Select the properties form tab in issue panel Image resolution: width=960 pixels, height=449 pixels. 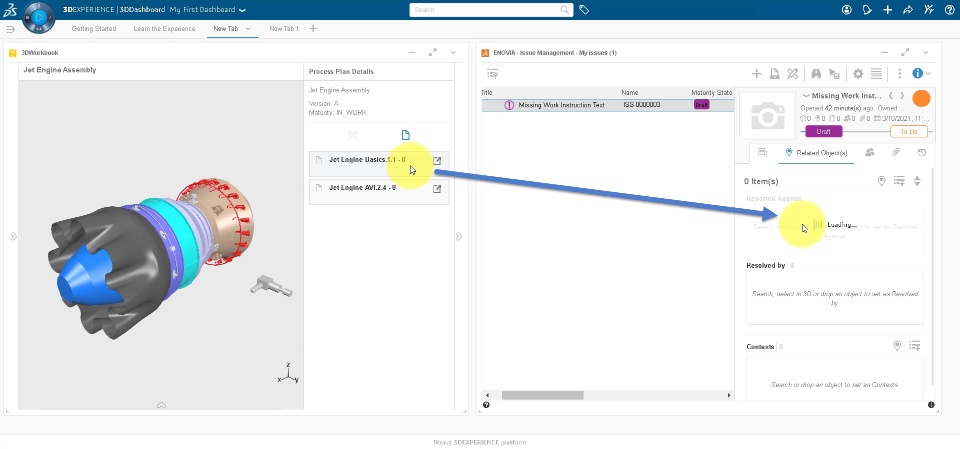tap(762, 153)
